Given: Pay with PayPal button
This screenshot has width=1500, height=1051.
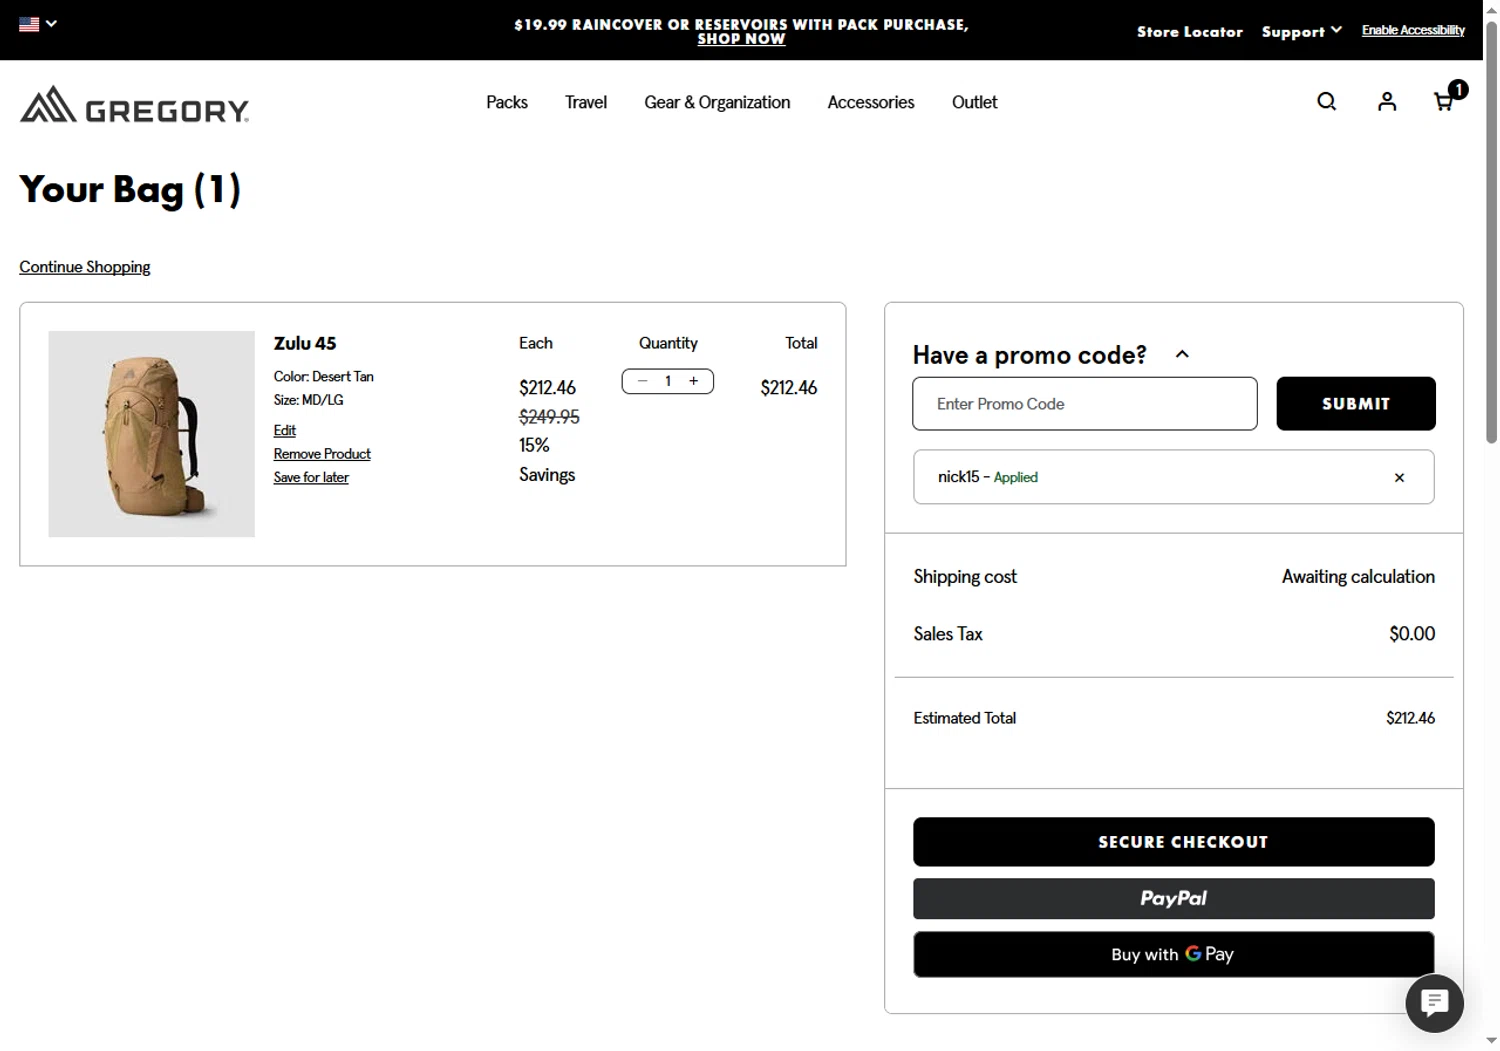Looking at the screenshot, I should pyautogui.click(x=1174, y=898).
